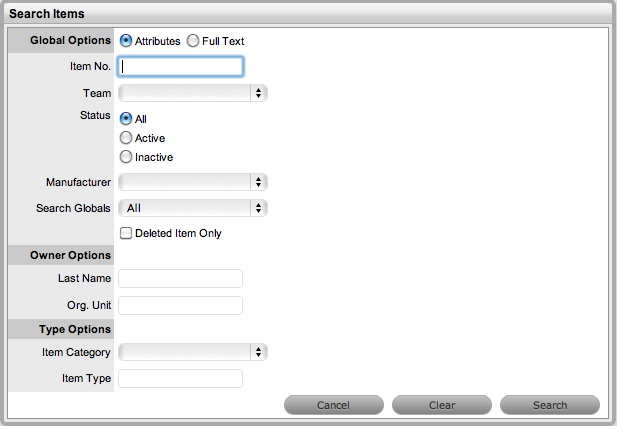617x426 pixels.
Task: Focus the Org. Unit text box
Action: 181,305
